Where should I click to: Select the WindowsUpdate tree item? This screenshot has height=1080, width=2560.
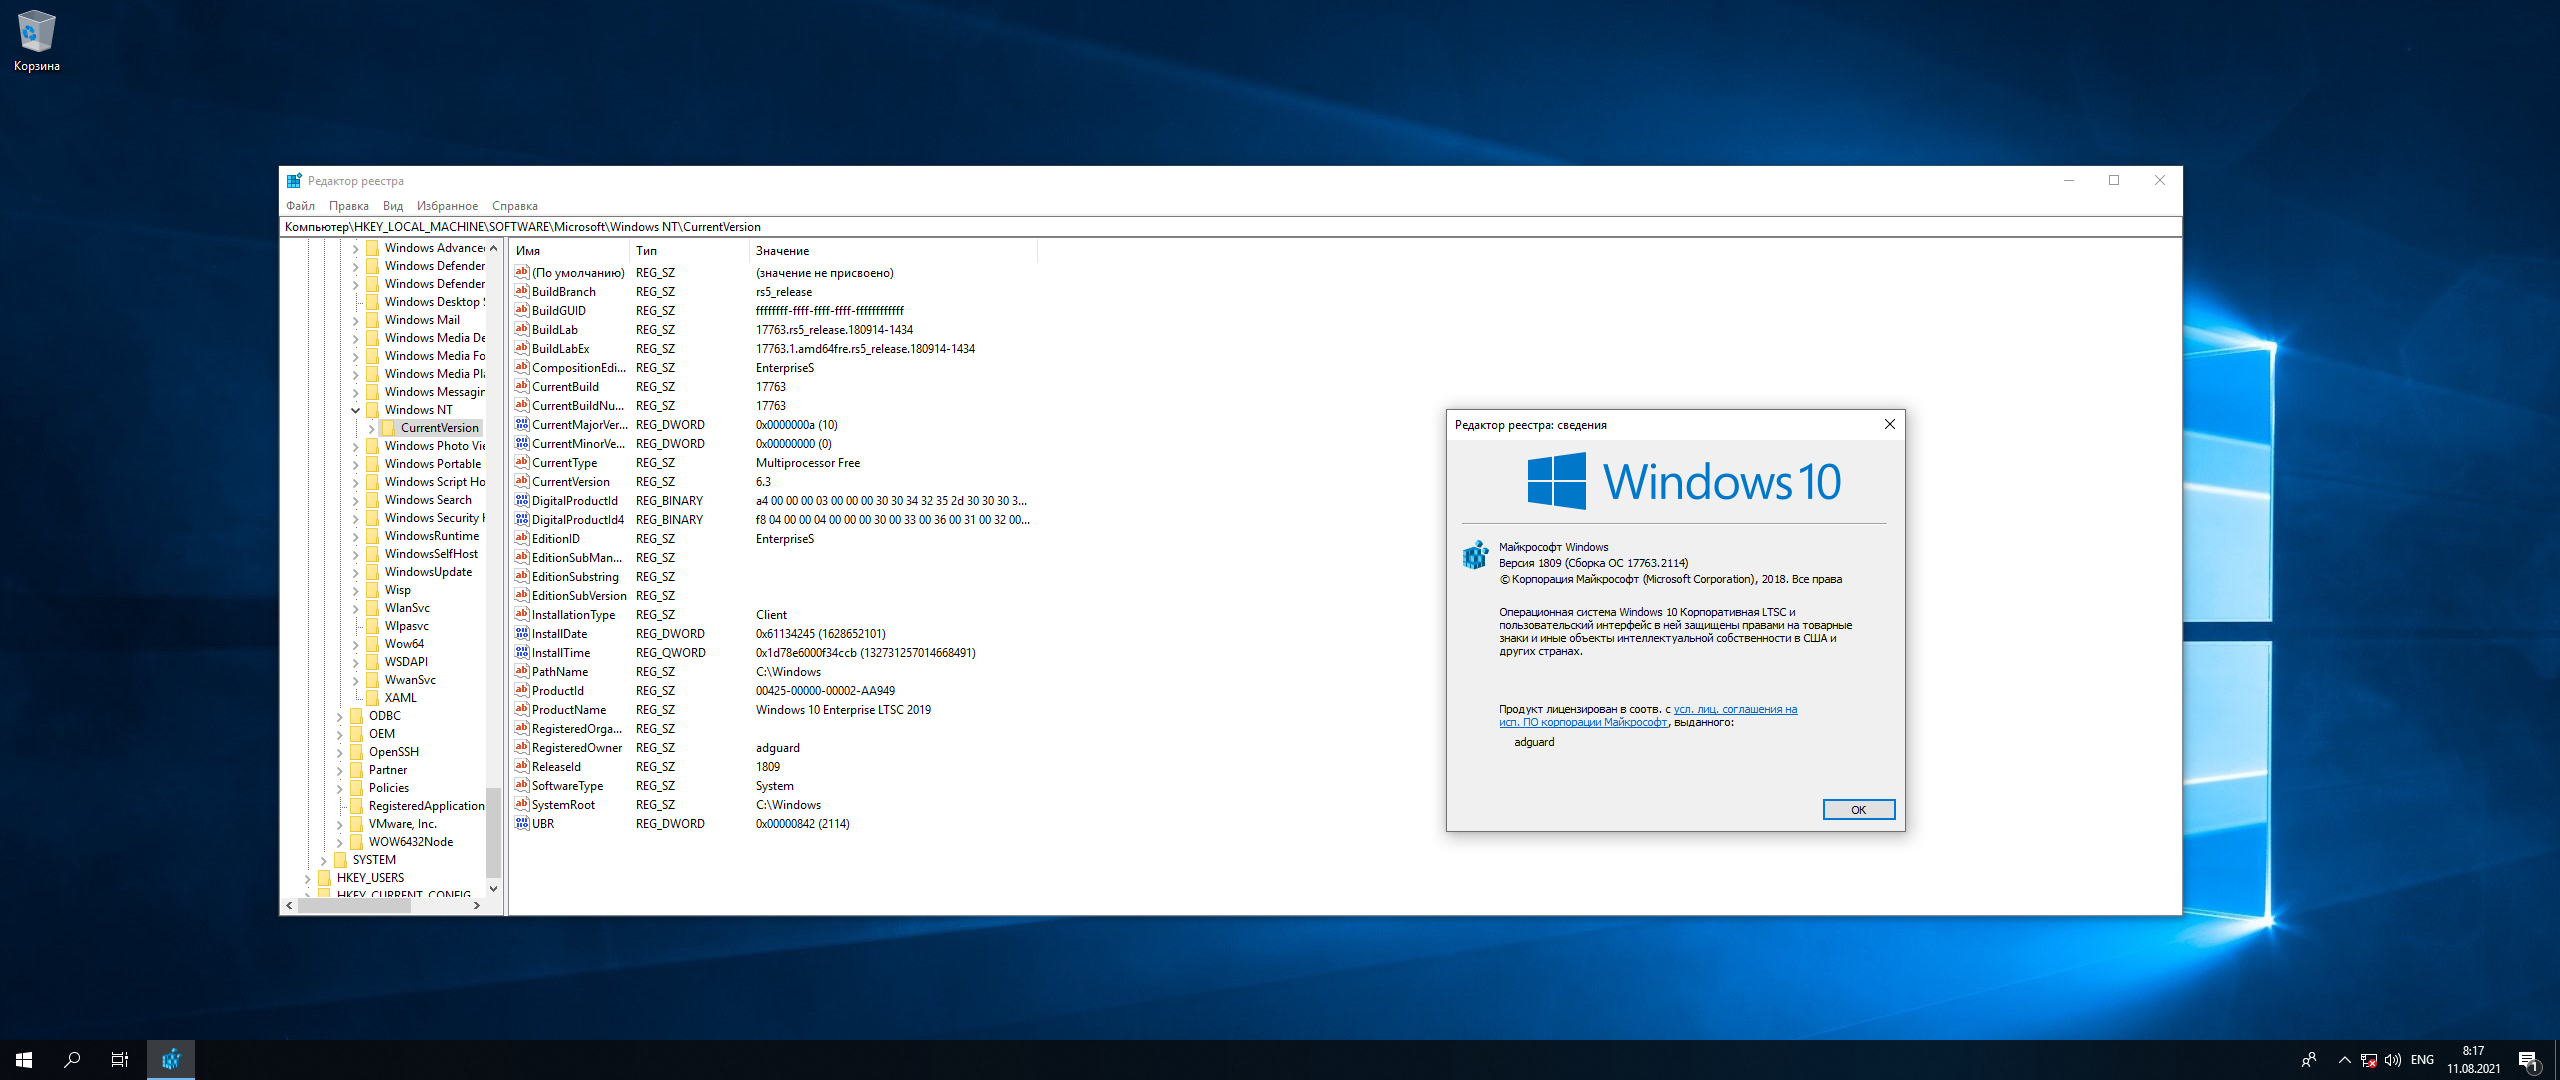coord(428,572)
